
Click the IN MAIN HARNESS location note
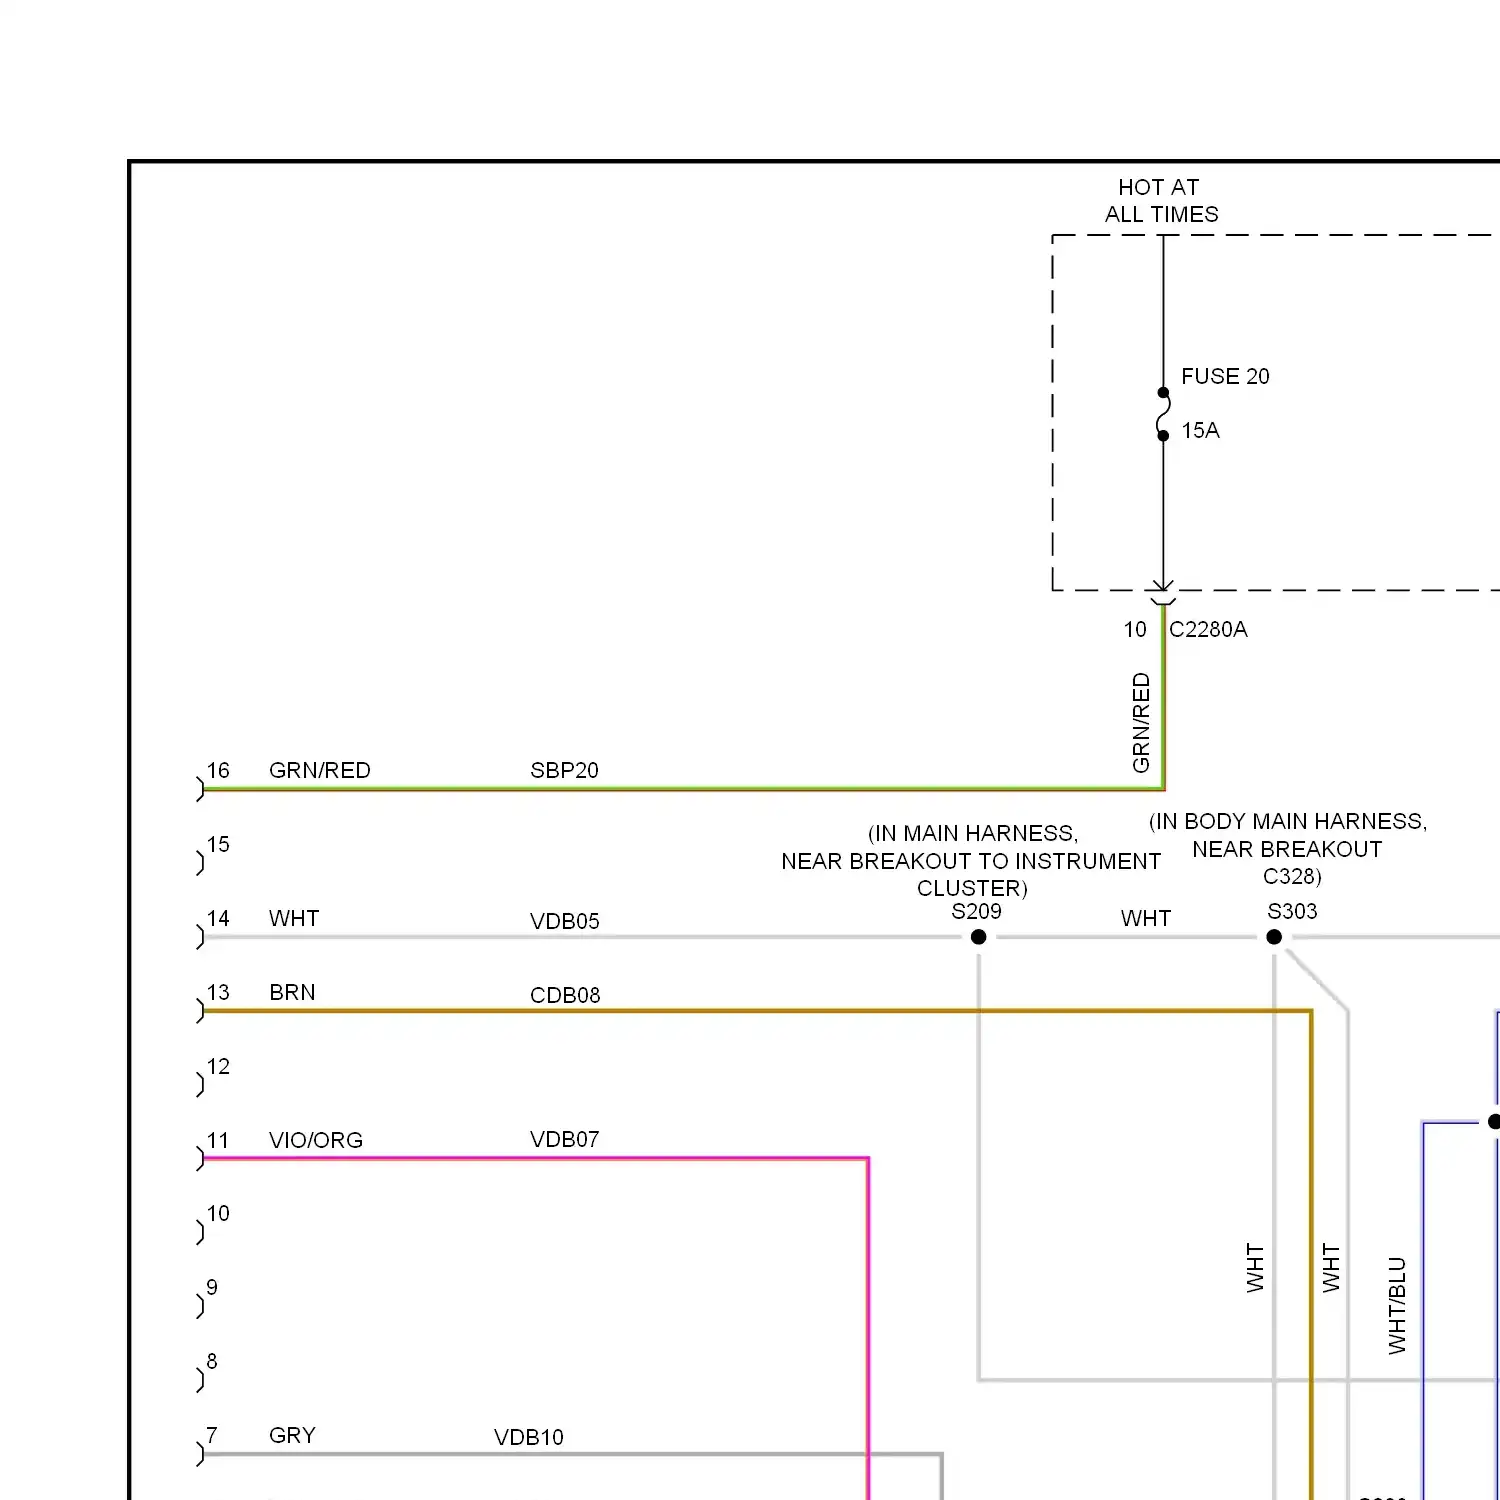pyautogui.click(x=971, y=860)
